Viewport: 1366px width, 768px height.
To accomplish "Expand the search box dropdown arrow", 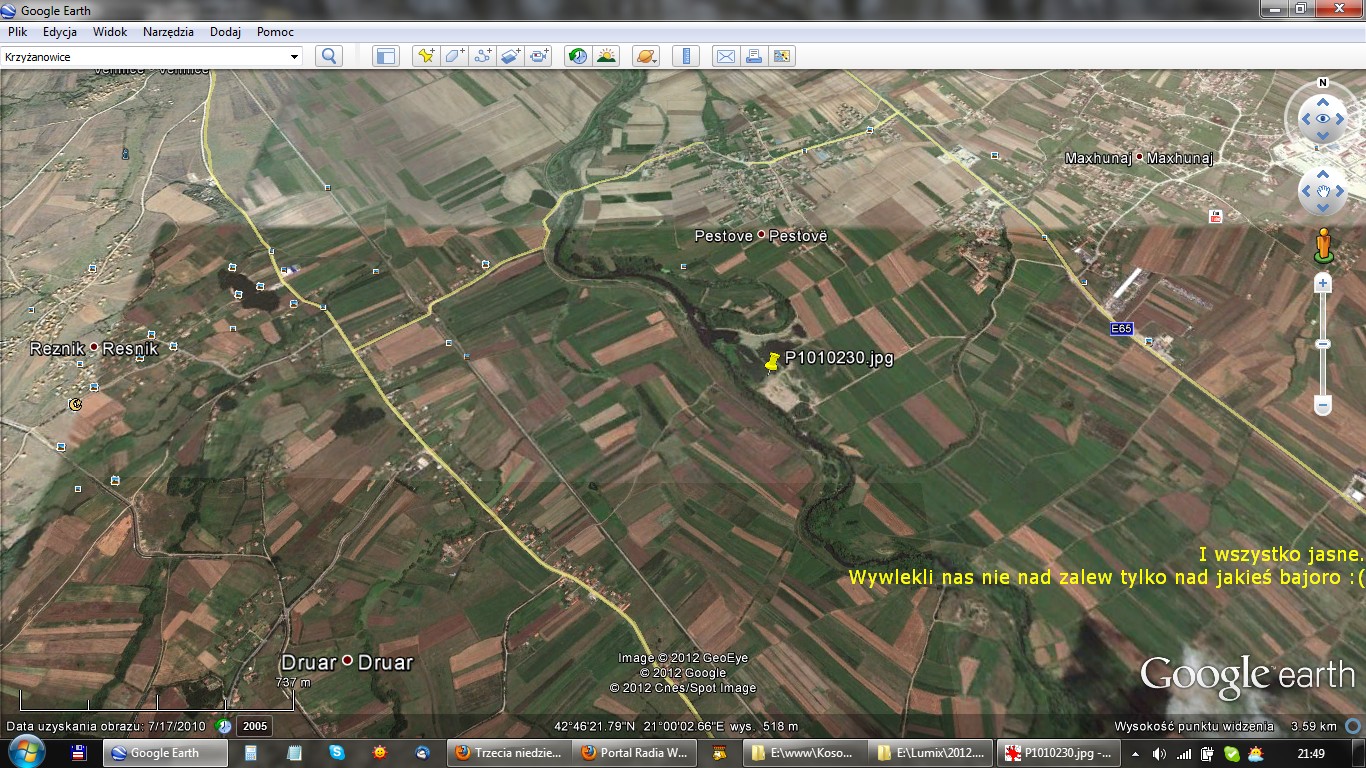I will [294, 57].
